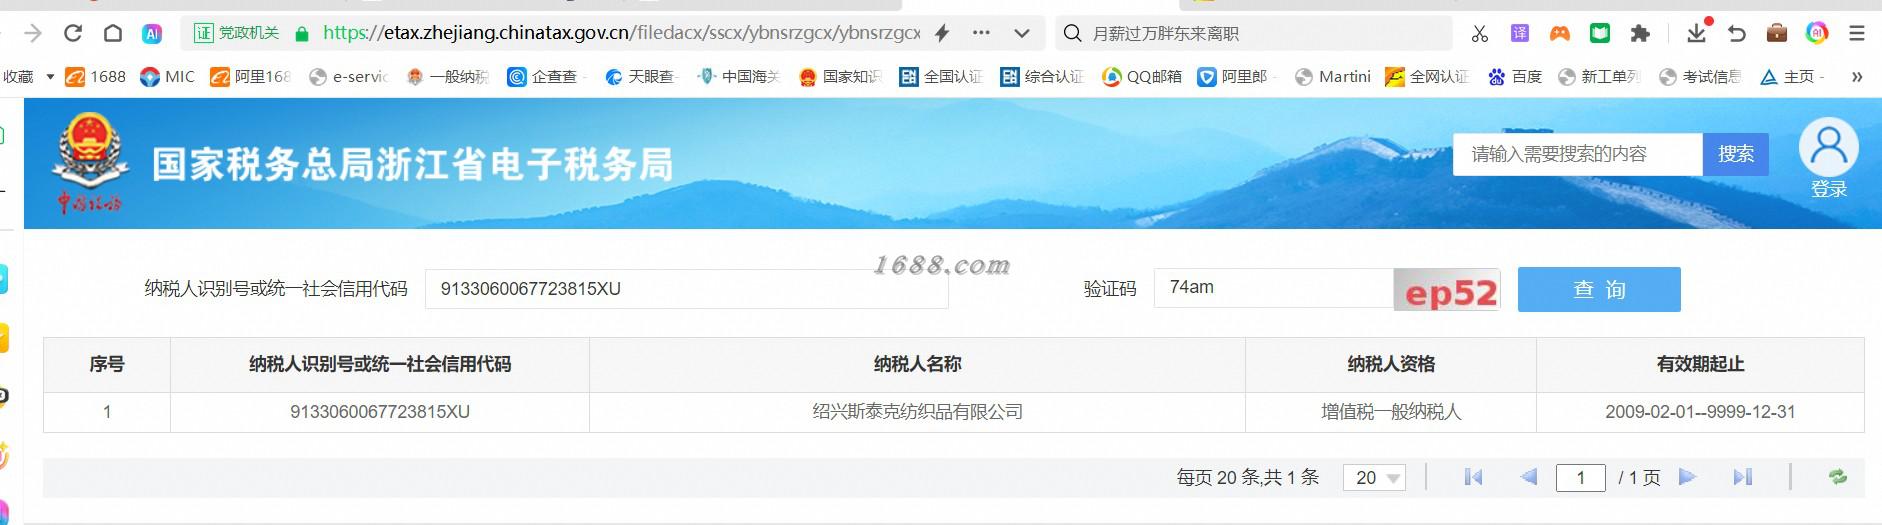The width and height of the screenshot is (1882, 525).
Task: Select the cell 绍兴斯泰克纺织品有限公司
Action: [x=917, y=412]
